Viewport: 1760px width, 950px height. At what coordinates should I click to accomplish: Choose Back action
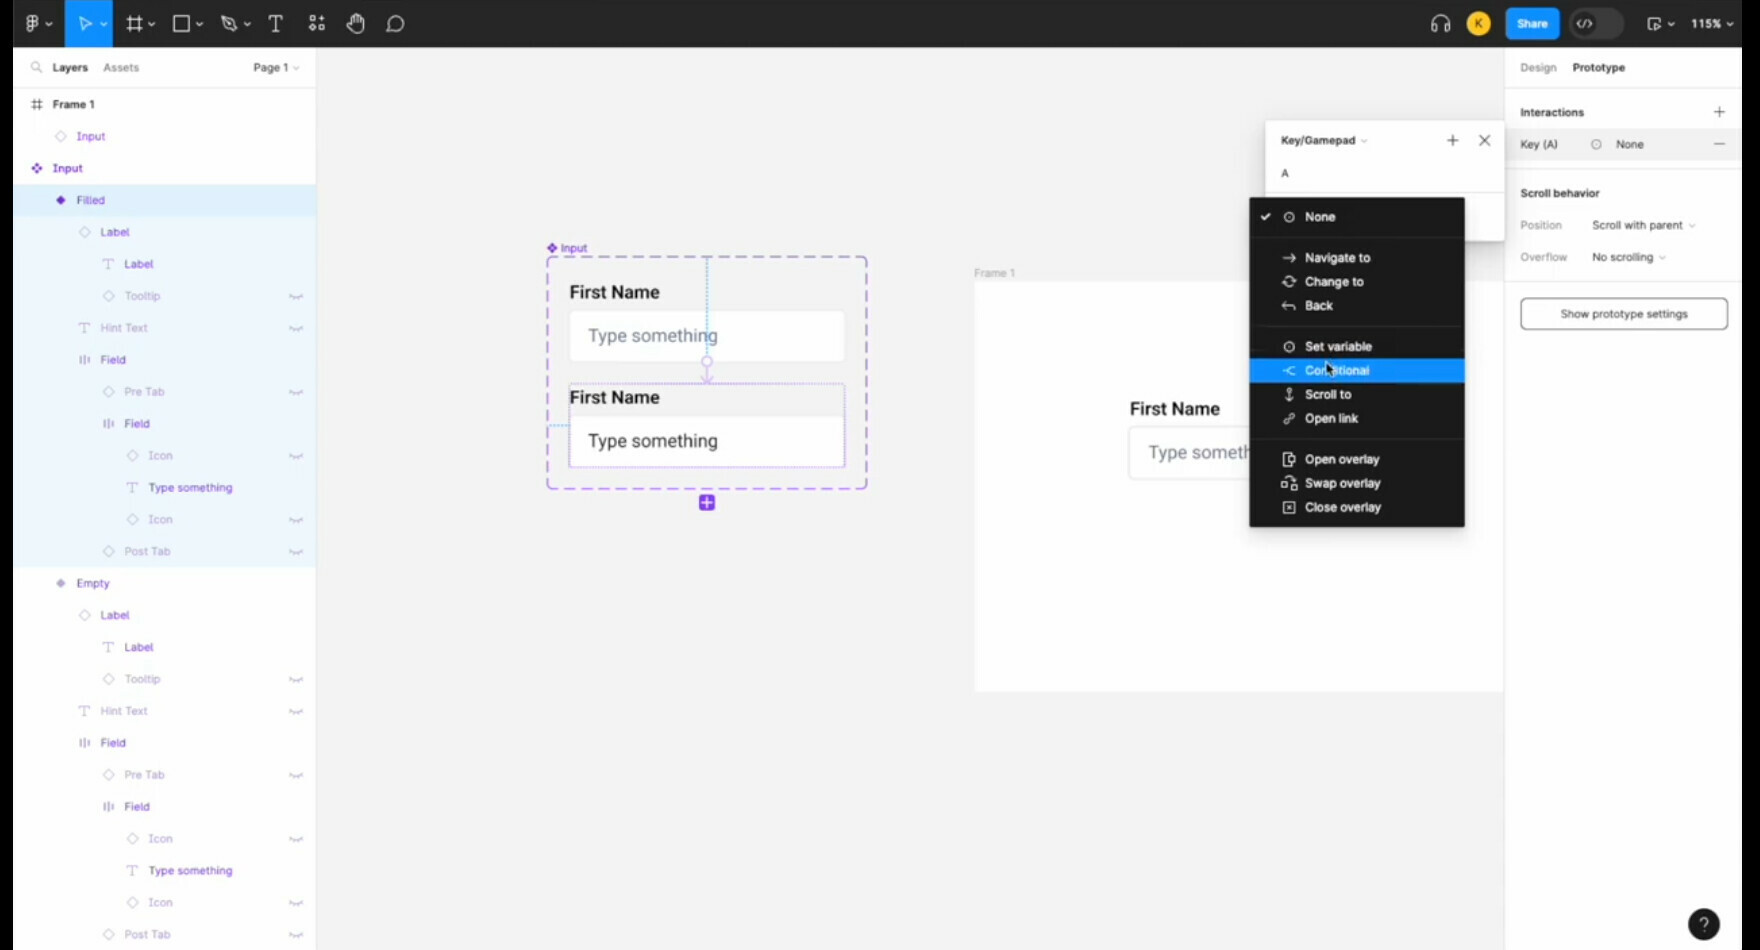tap(1357, 306)
